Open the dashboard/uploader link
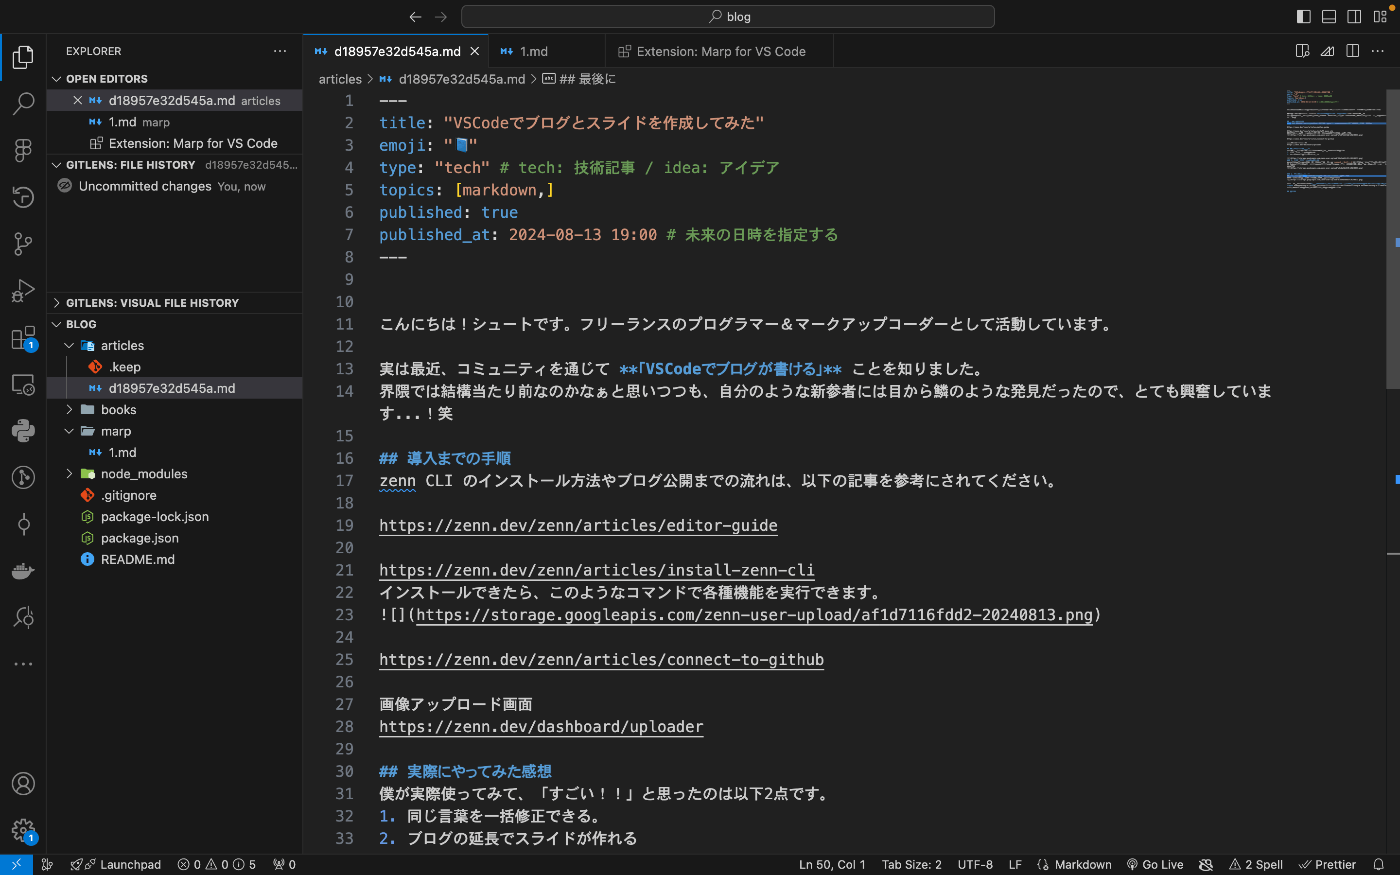The width and height of the screenshot is (1400, 875). pyautogui.click(x=541, y=727)
